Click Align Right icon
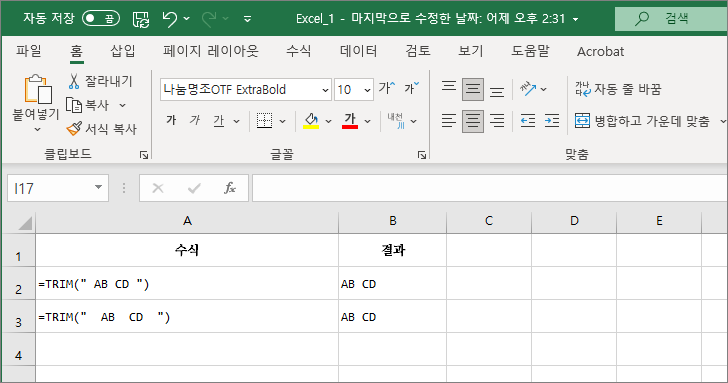The height and width of the screenshot is (383, 728). tap(497, 121)
